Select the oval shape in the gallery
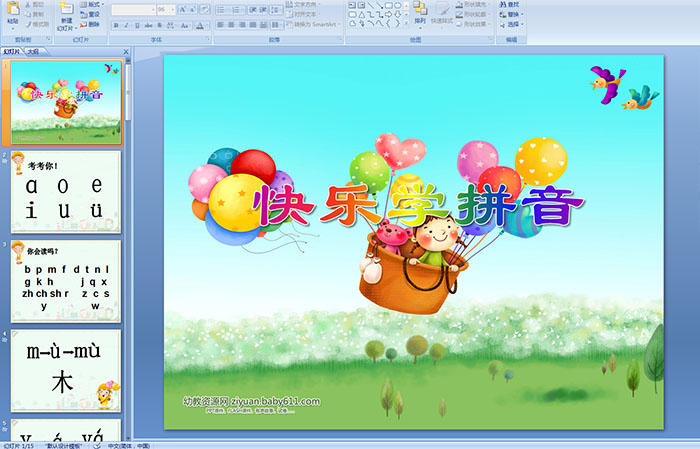This screenshot has height=449, width=700. pos(397,5)
